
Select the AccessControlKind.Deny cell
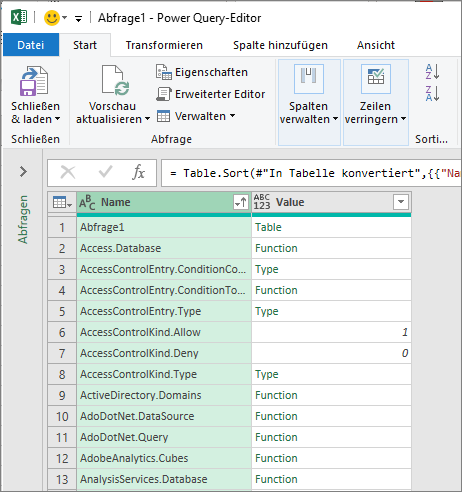coord(164,353)
